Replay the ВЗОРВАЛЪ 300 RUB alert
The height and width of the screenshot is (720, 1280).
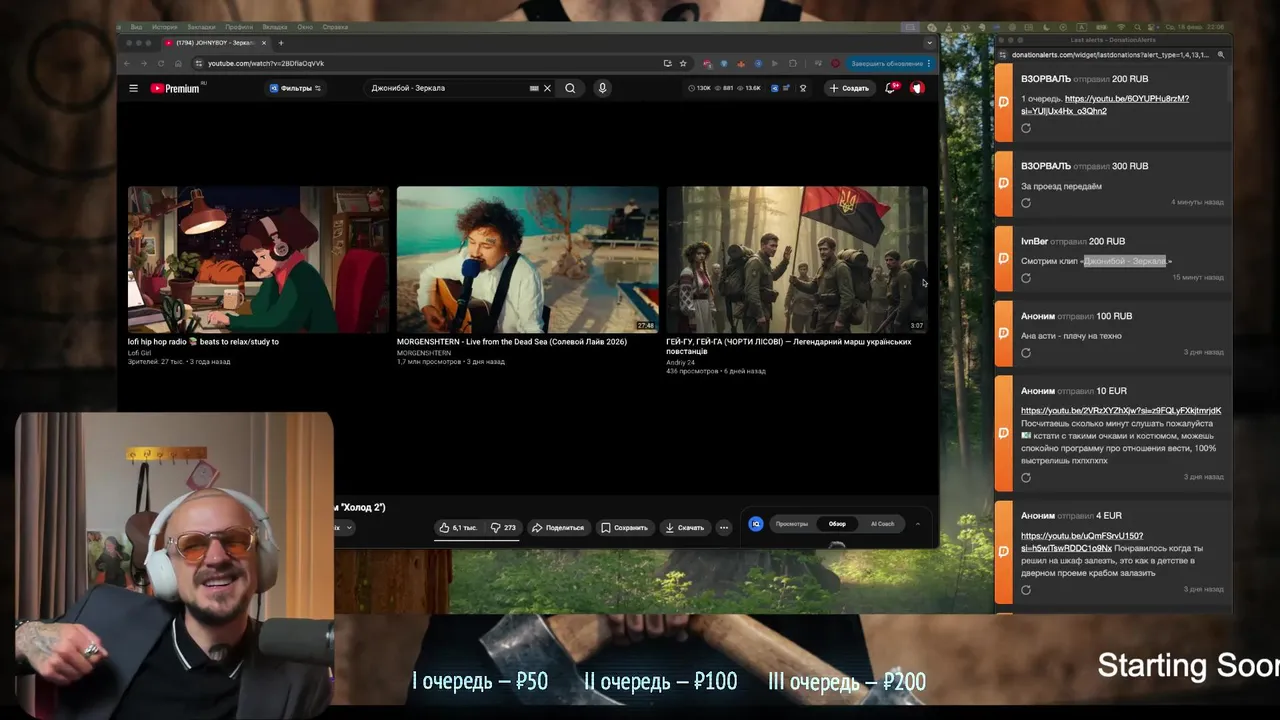(x=1026, y=203)
